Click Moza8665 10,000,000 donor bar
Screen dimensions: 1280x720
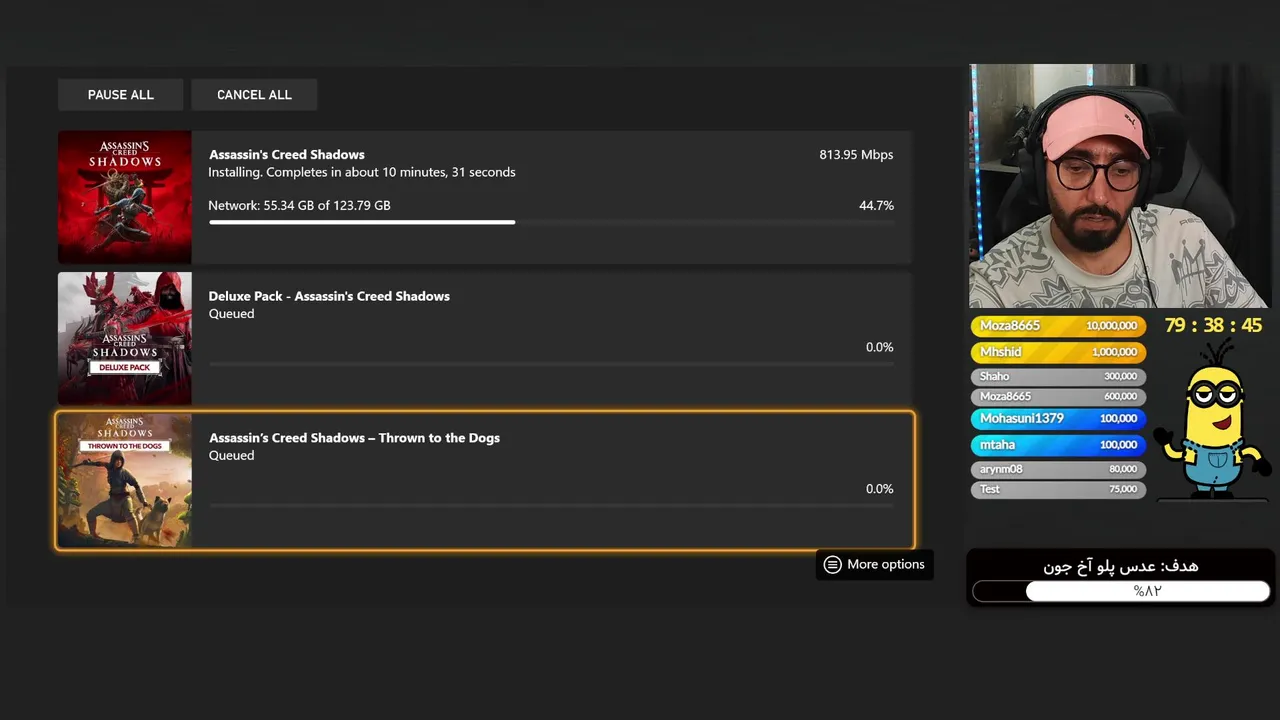click(1058, 326)
